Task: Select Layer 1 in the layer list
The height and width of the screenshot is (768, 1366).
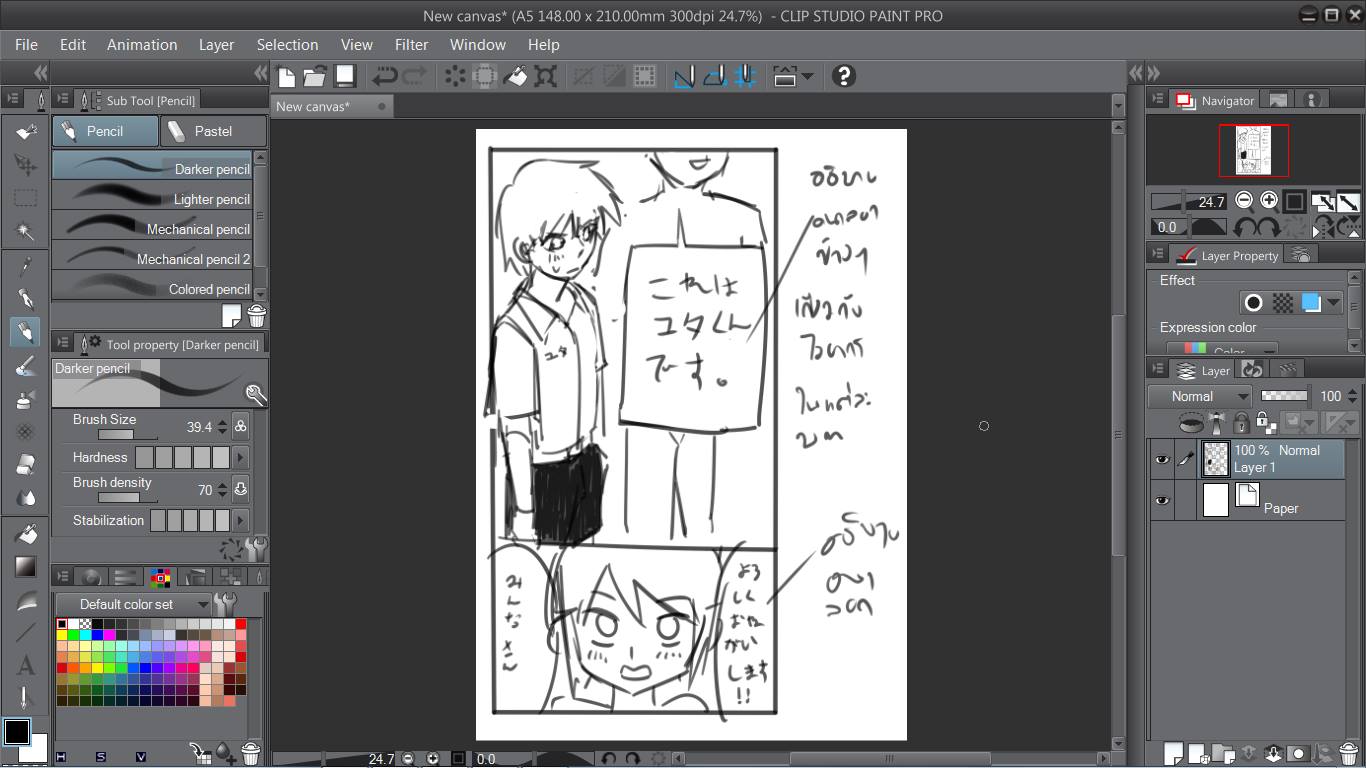Action: (1247, 459)
